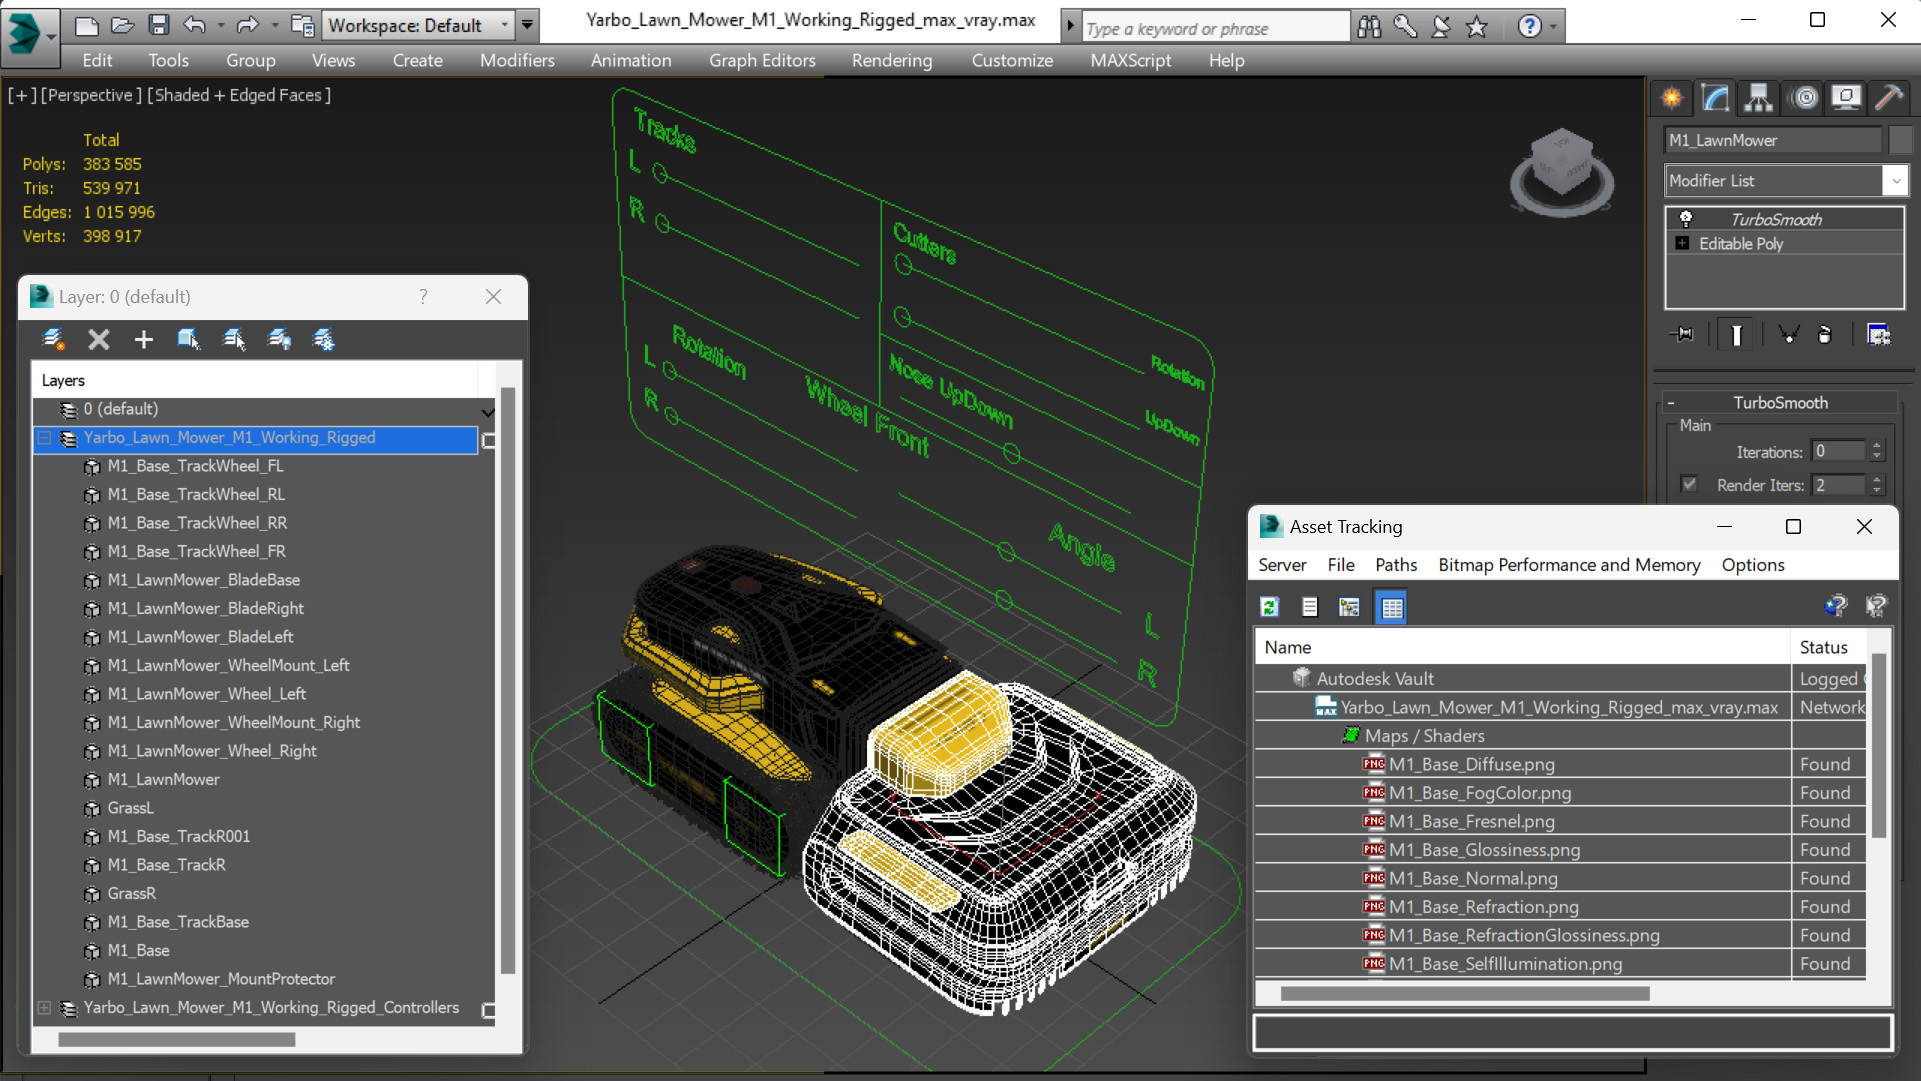This screenshot has width=1921, height=1081.
Task: Click the refresh icon in Asset Tracking toolbar
Action: click(x=1269, y=606)
